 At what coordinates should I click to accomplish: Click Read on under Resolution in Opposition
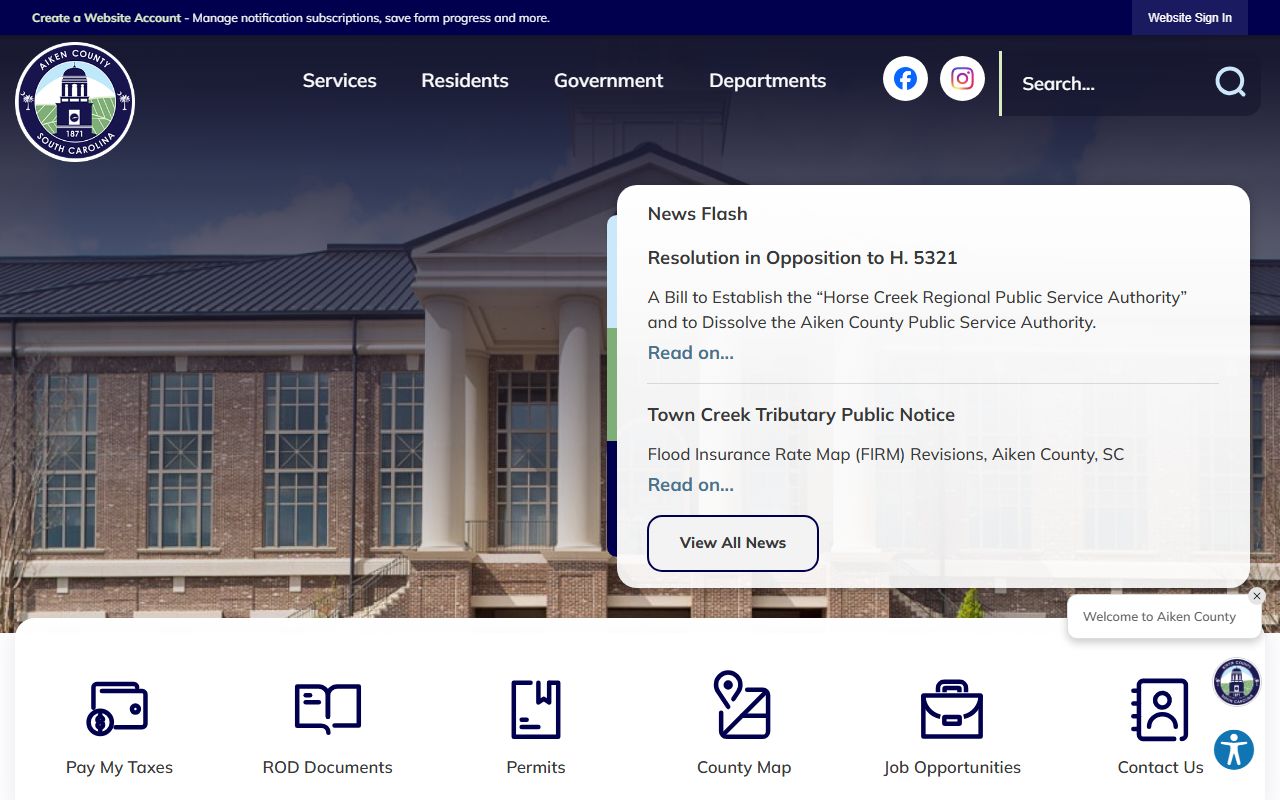pyautogui.click(x=690, y=353)
